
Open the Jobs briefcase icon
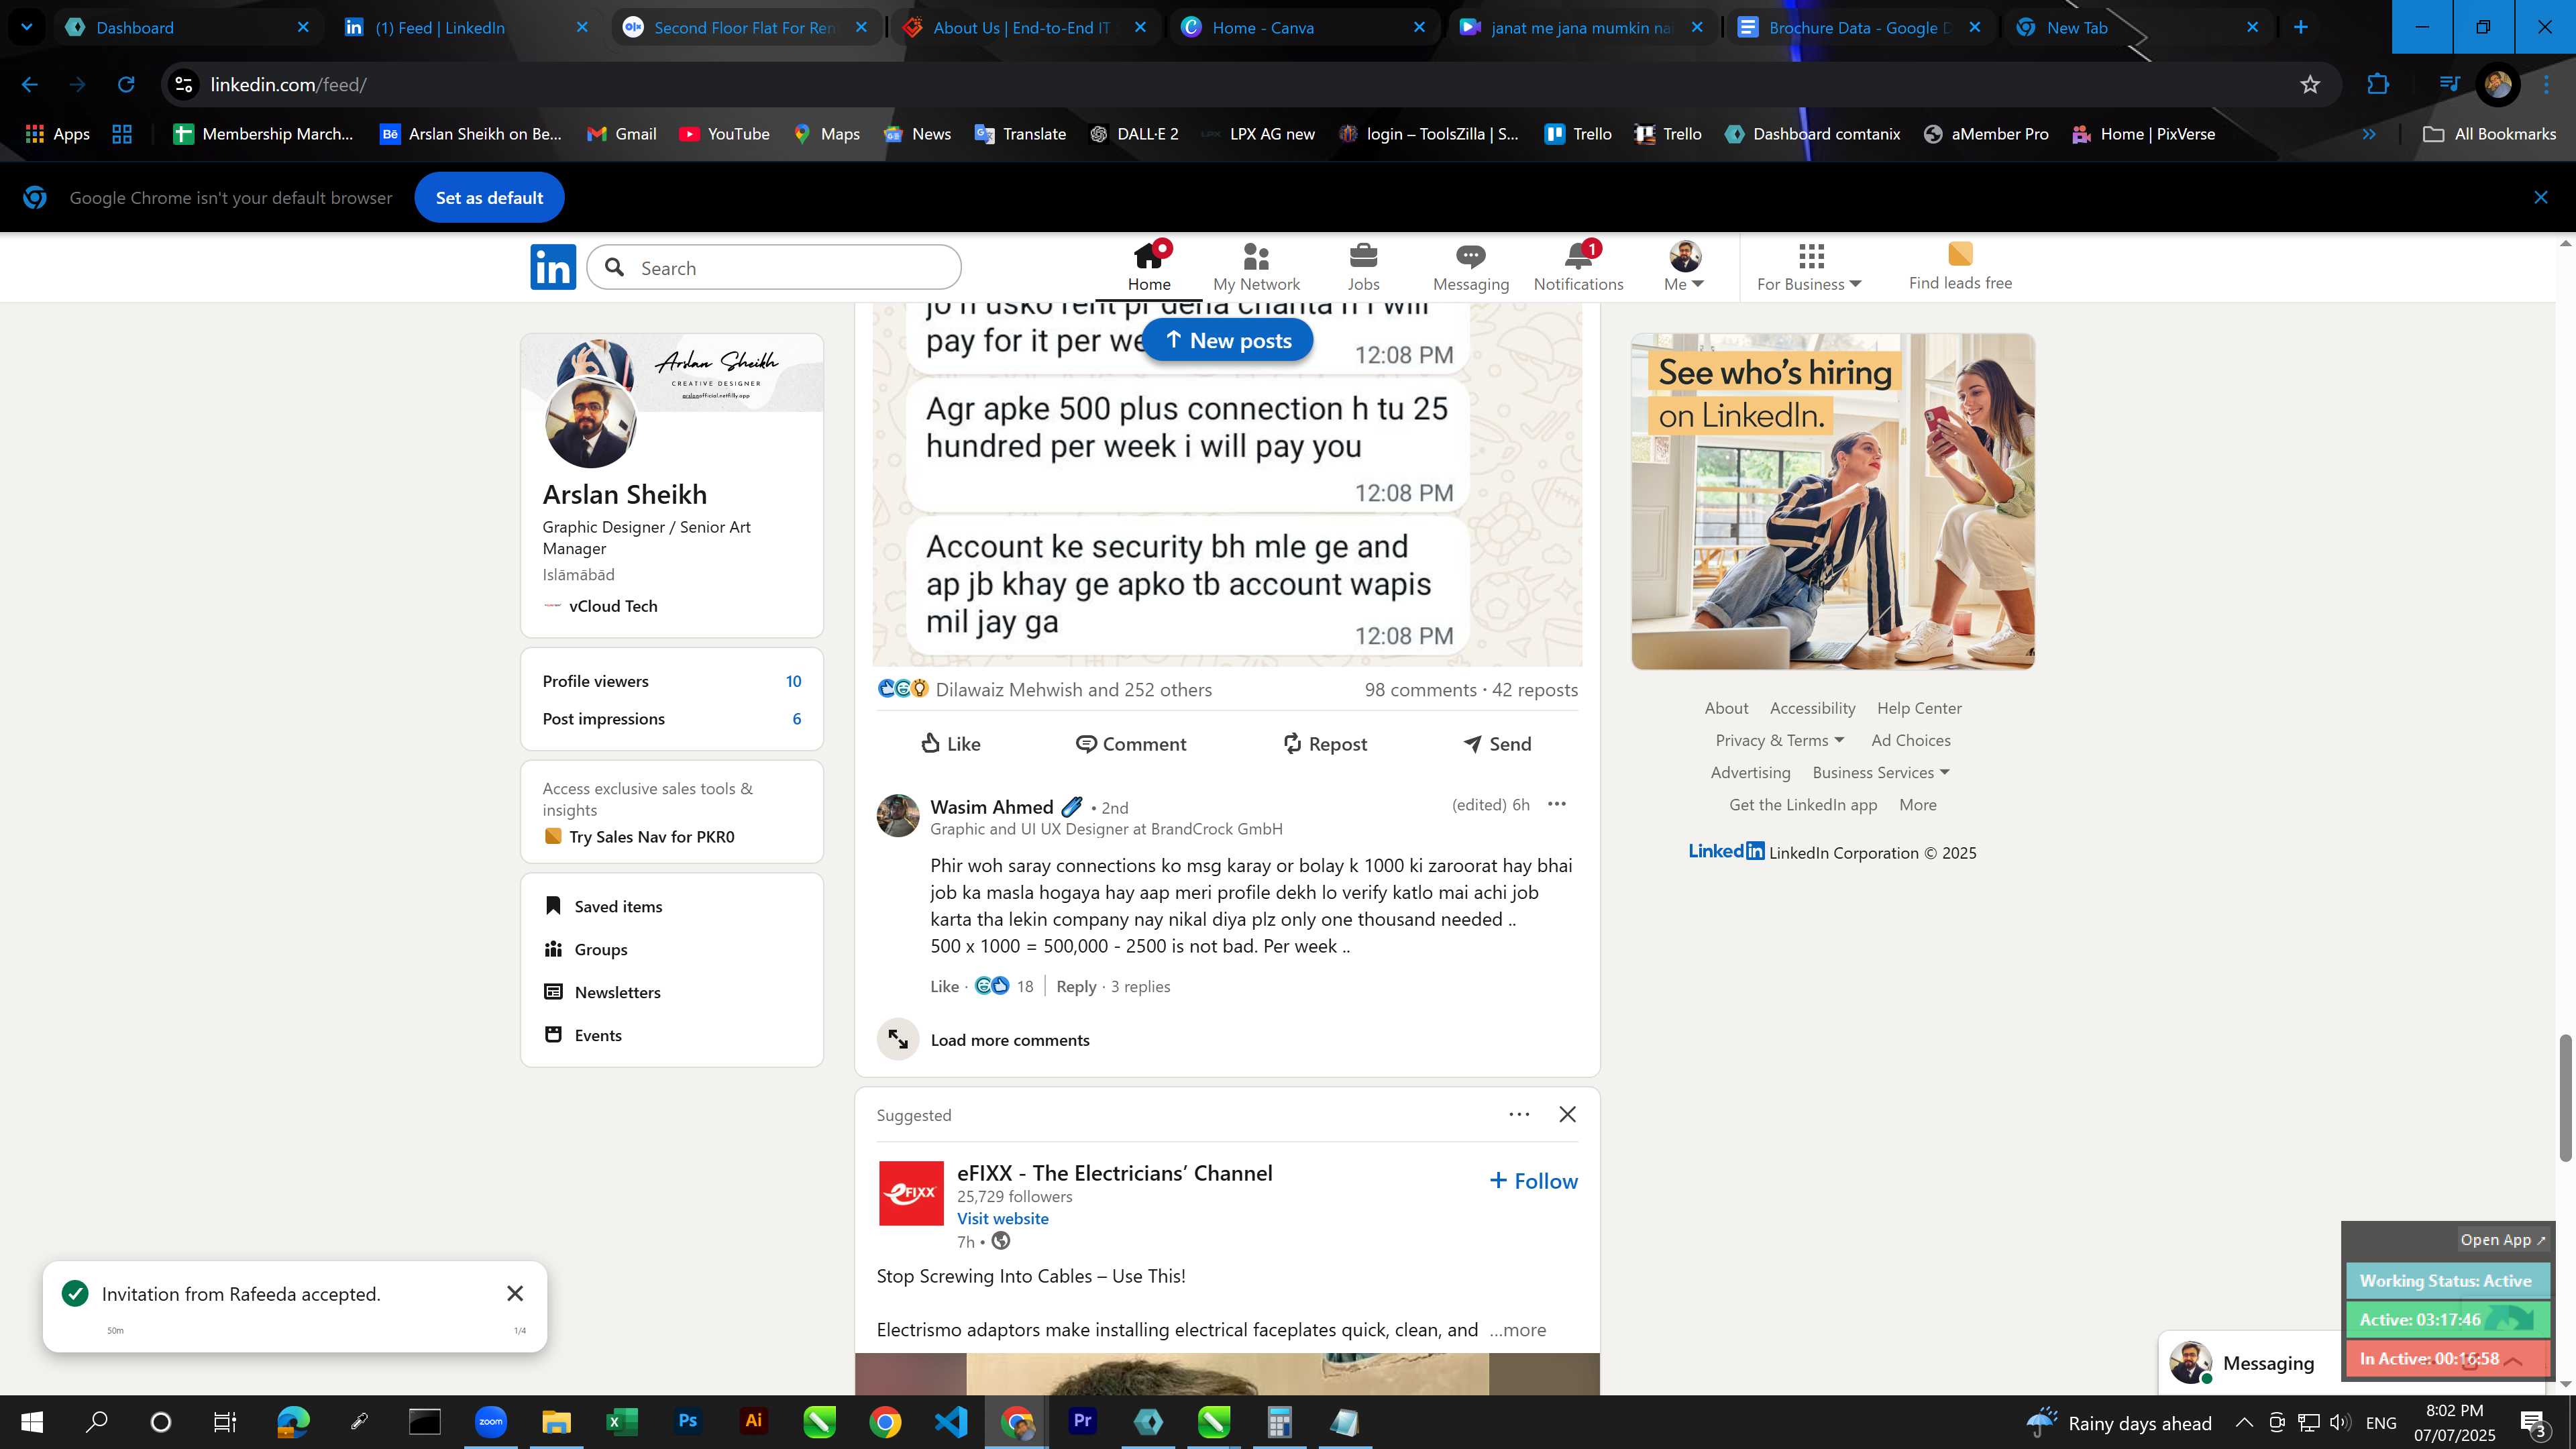(1363, 267)
